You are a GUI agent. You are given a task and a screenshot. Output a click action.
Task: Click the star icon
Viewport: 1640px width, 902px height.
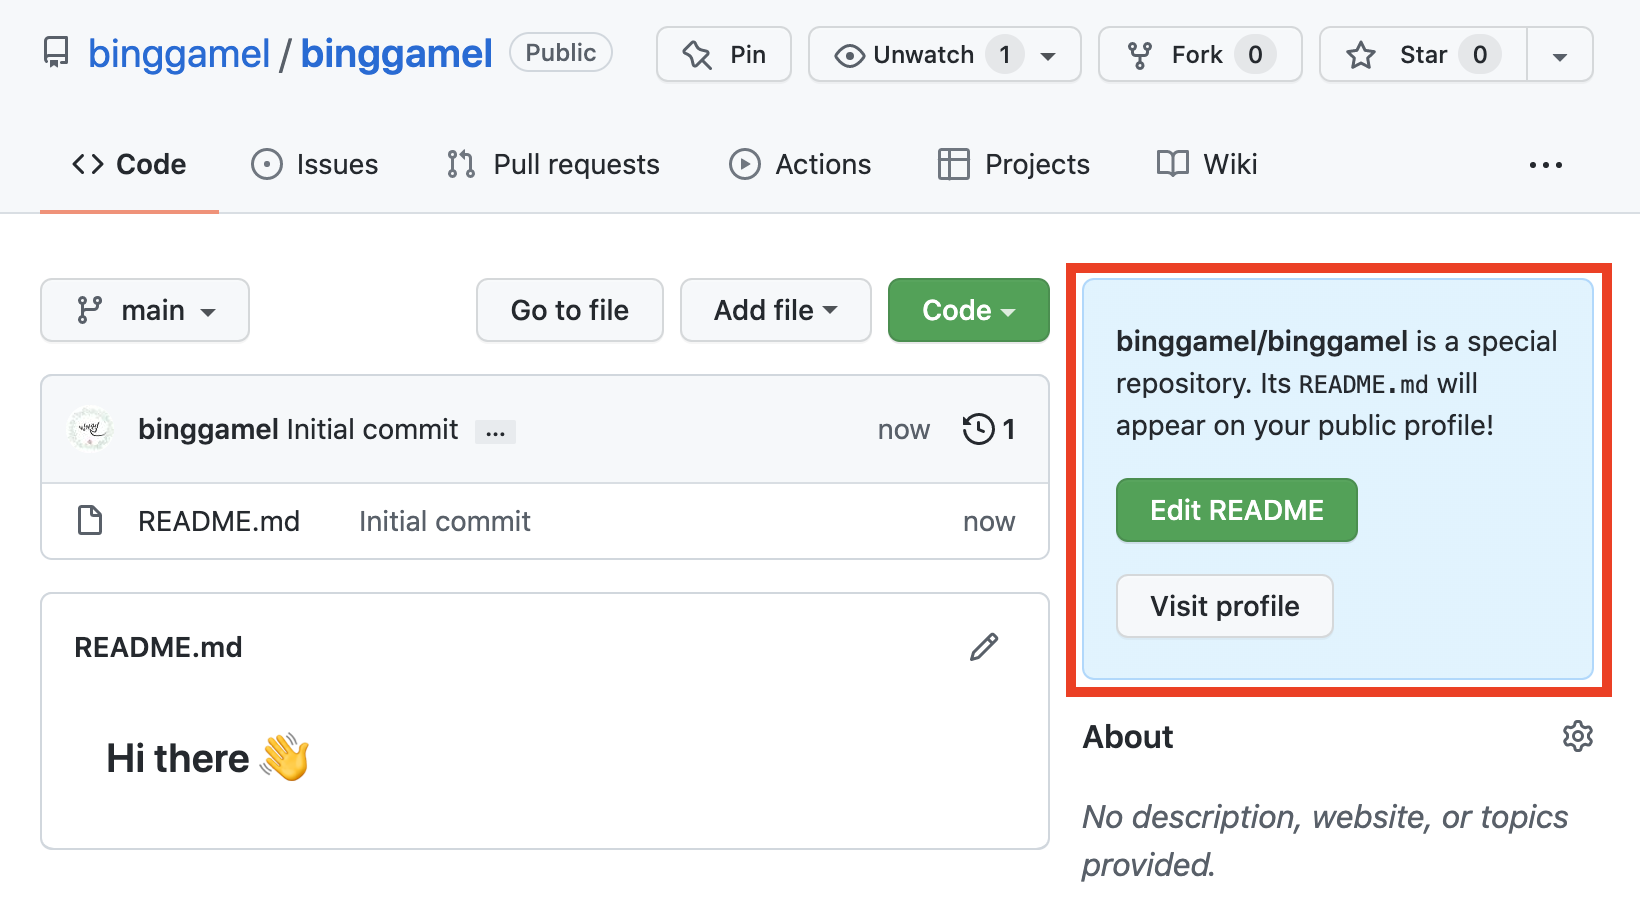[1361, 55]
